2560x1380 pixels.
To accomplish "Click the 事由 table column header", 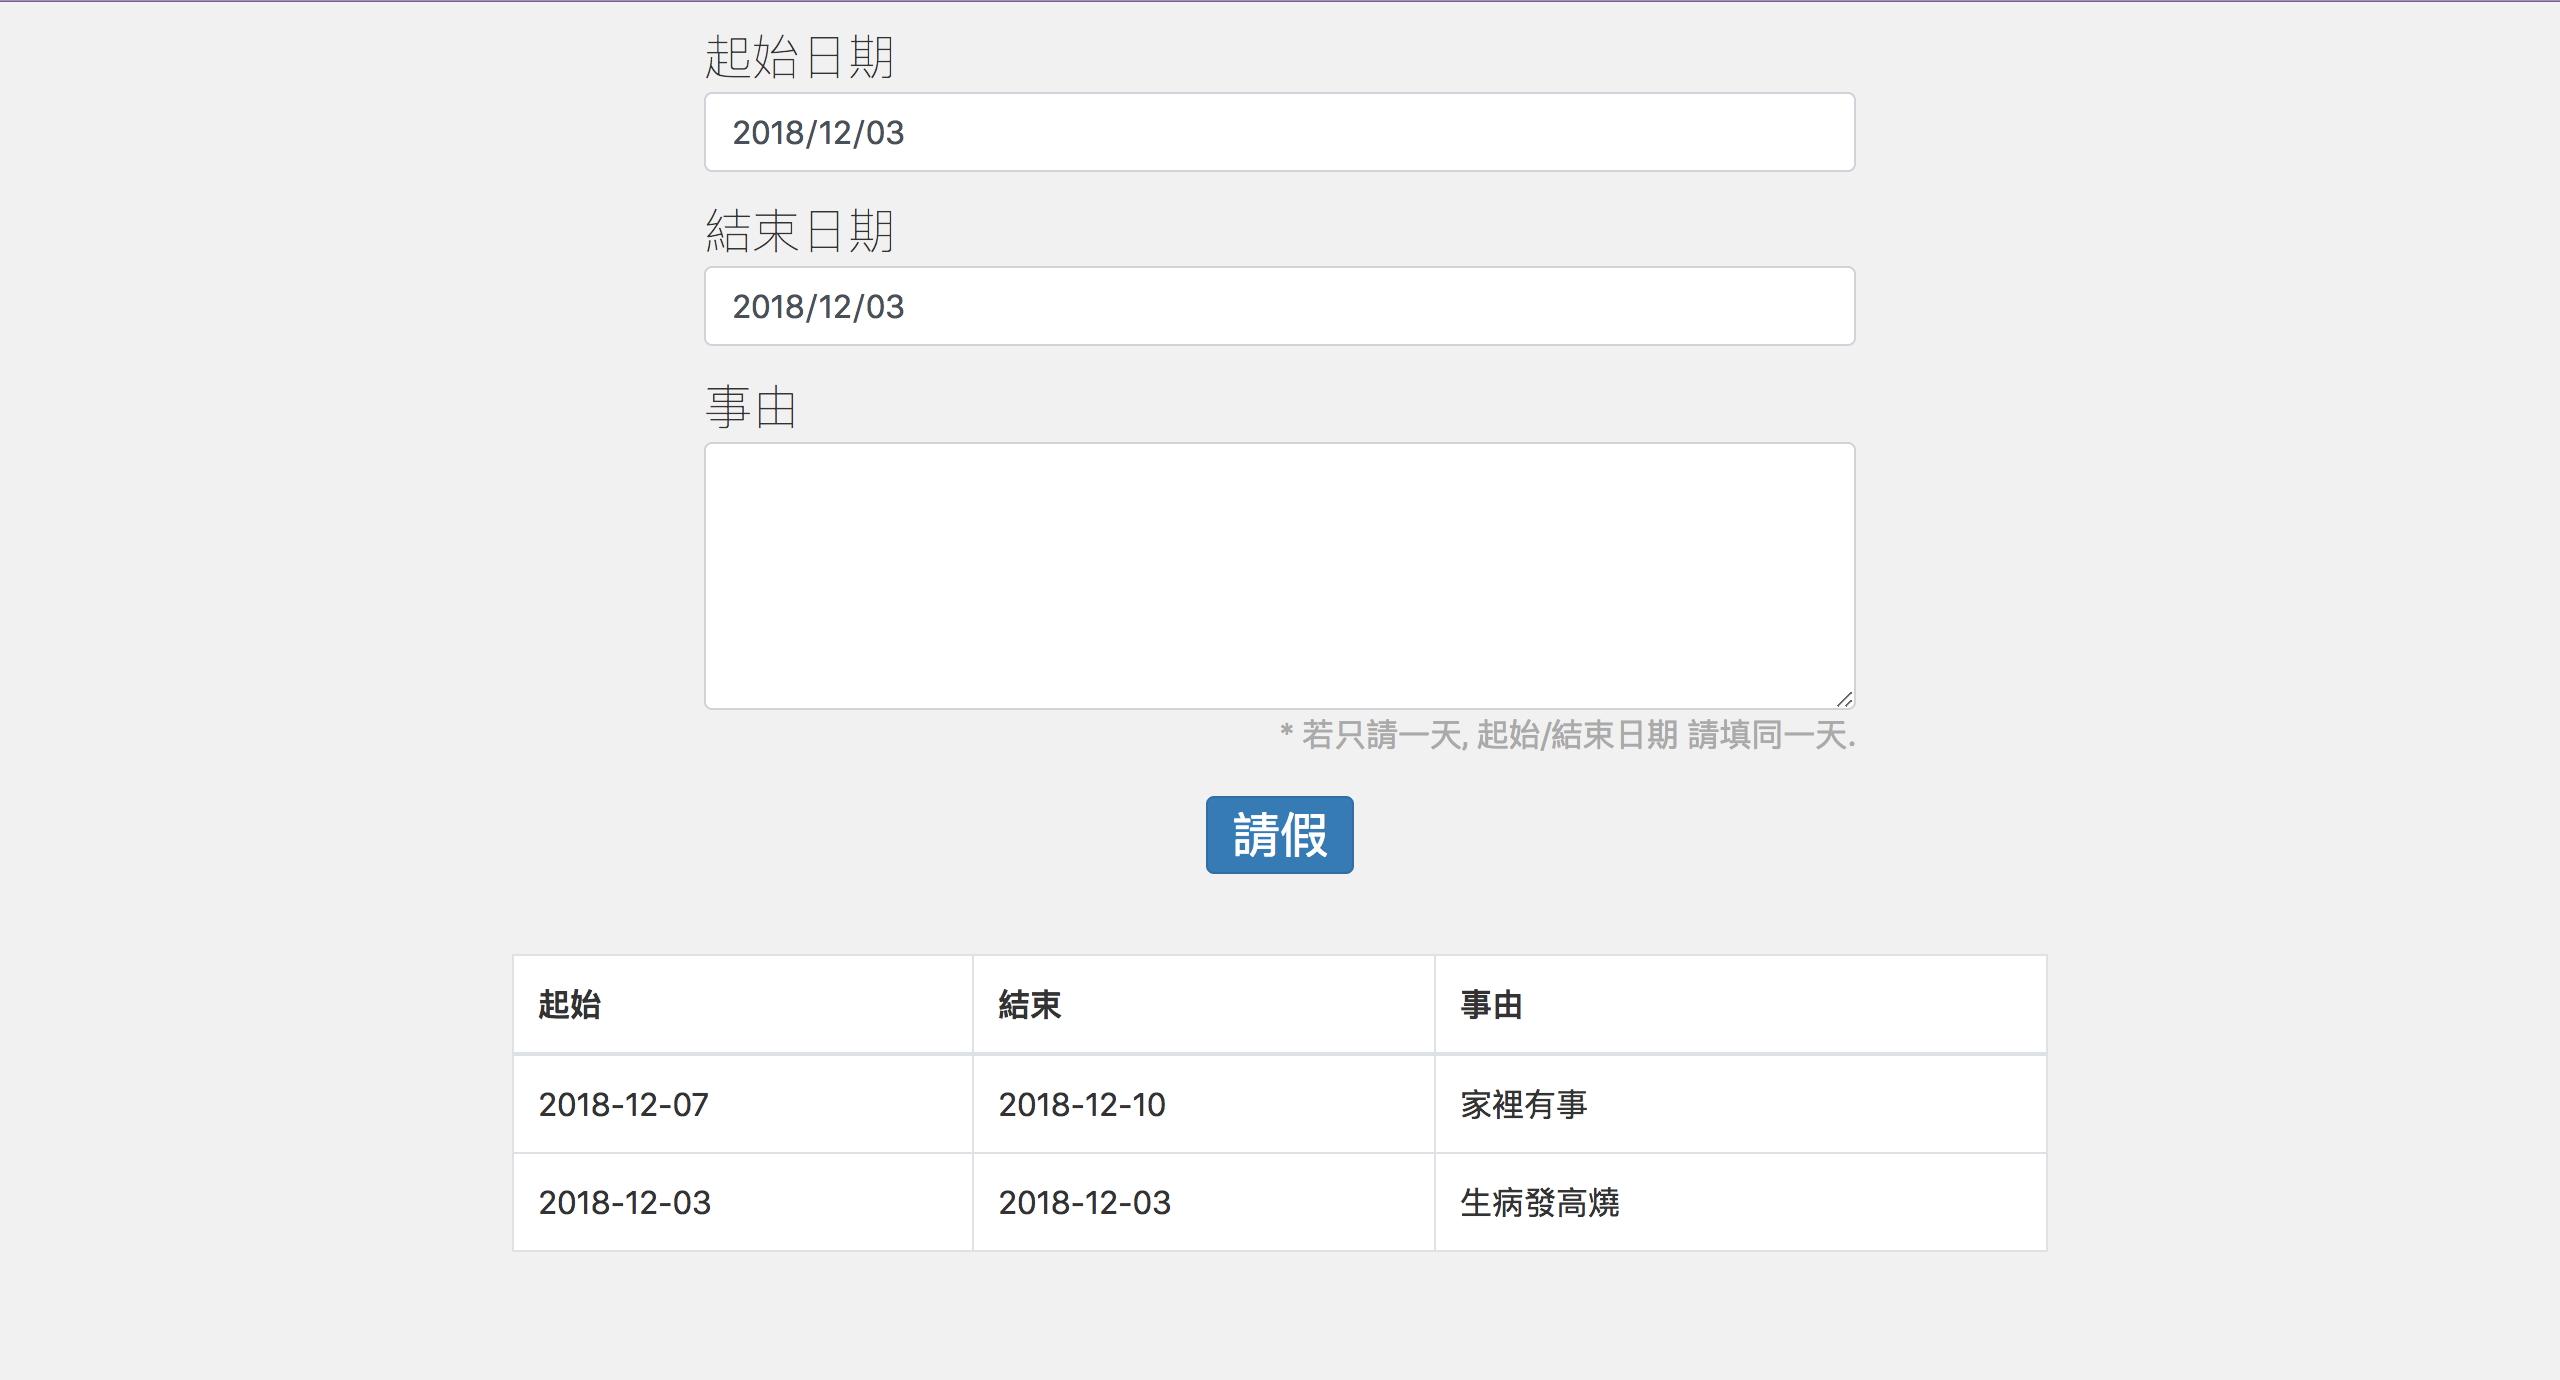I will pos(1491,1004).
